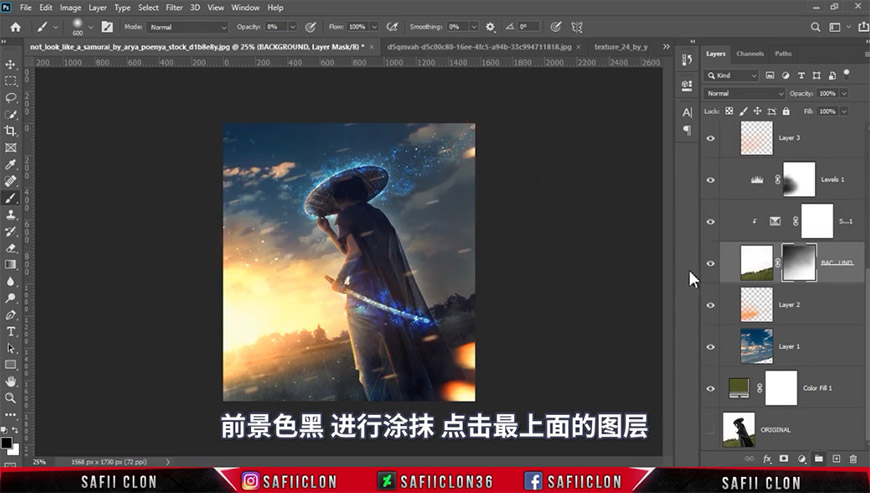Open the blending Mode dropdown in options bar
870x493 pixels.
click(188, 27)
